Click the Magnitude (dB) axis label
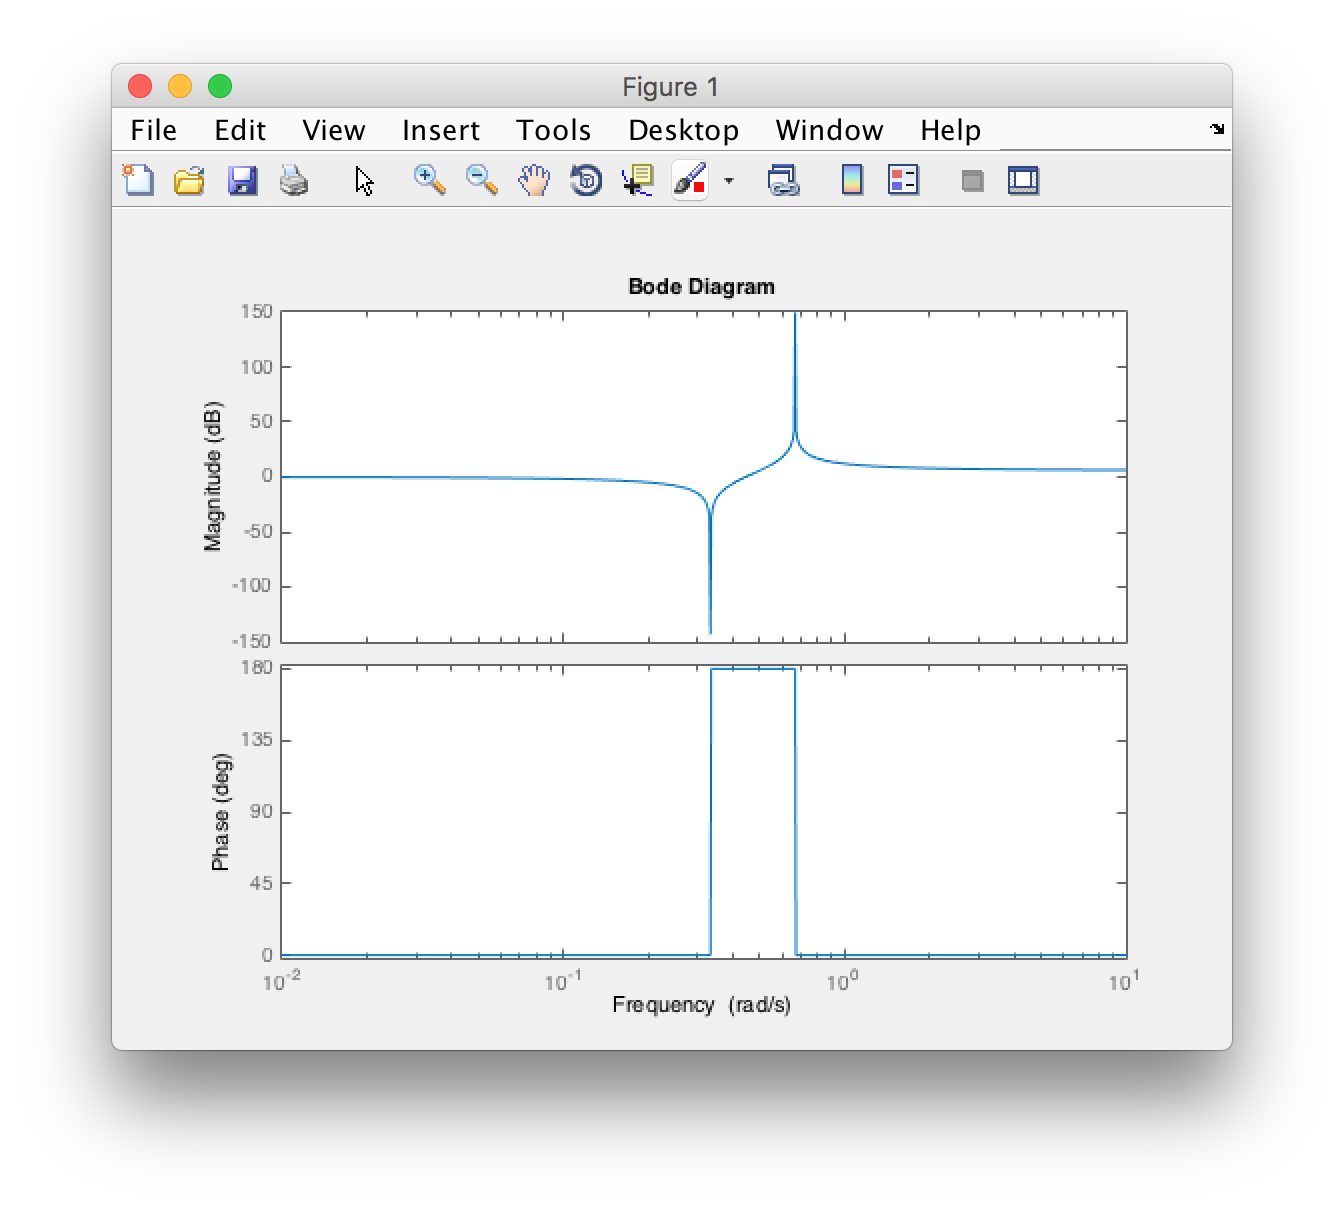The height and width of the screenshot is (1210, 1344). tap(213, 476)
